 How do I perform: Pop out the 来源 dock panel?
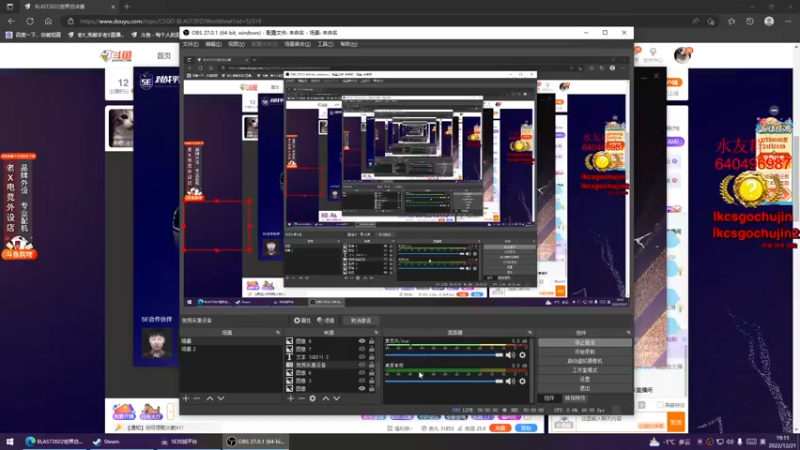coord(377,333)
